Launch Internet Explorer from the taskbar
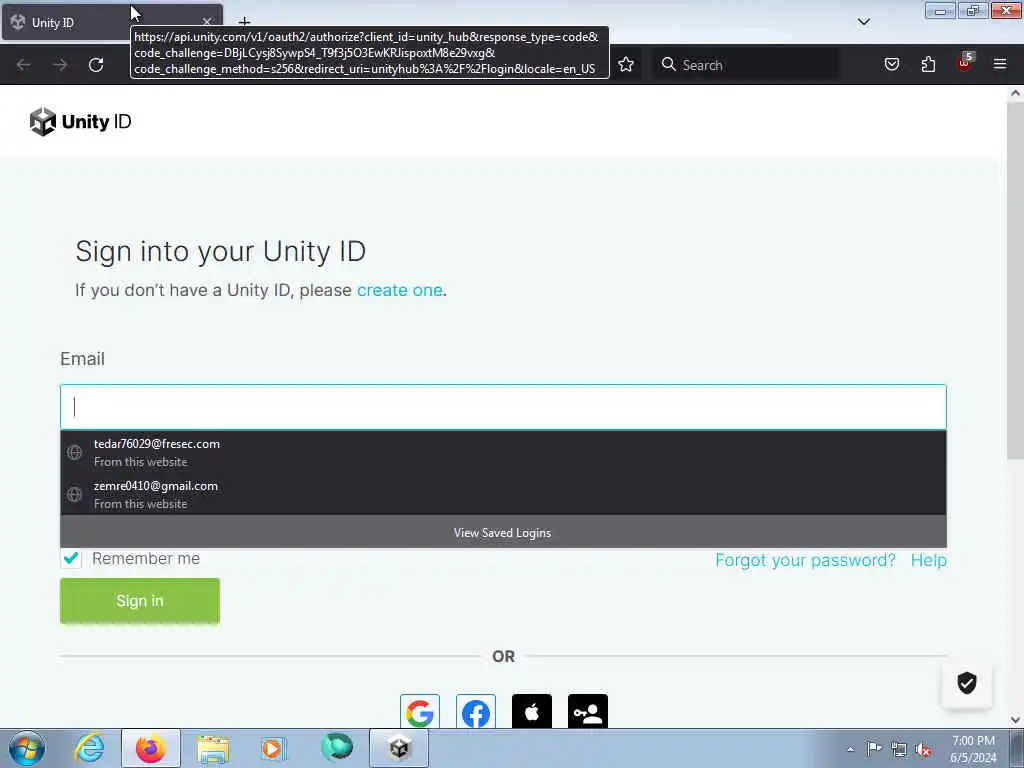 89,748
